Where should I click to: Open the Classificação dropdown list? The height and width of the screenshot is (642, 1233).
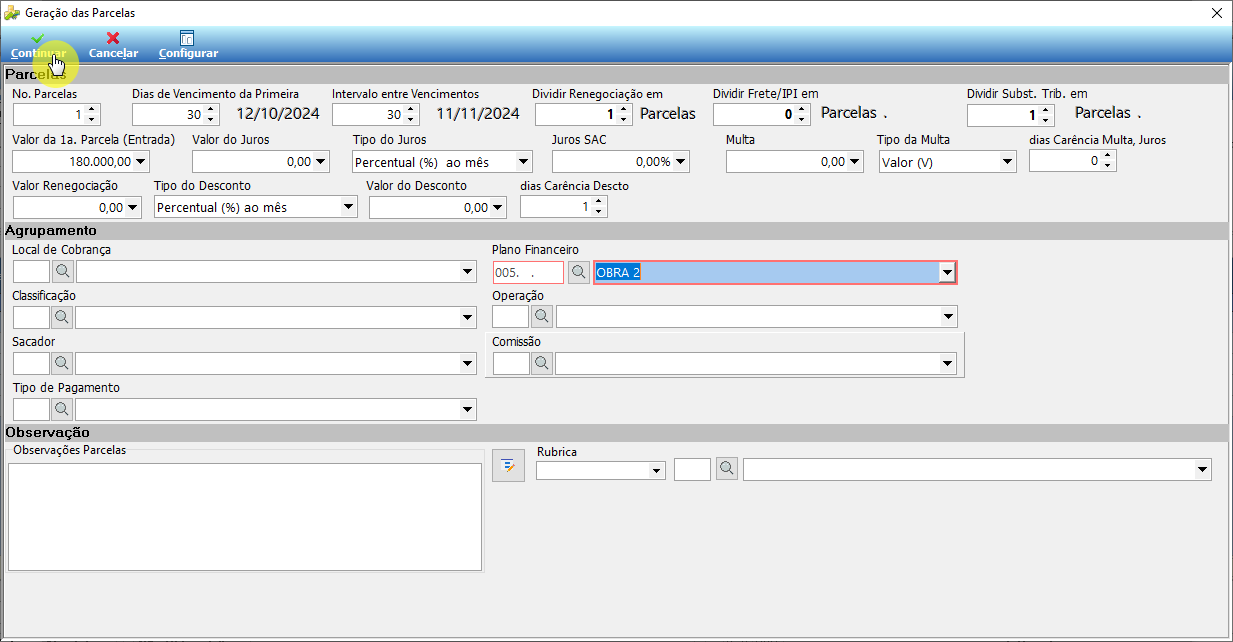click(x=467, y=317)
